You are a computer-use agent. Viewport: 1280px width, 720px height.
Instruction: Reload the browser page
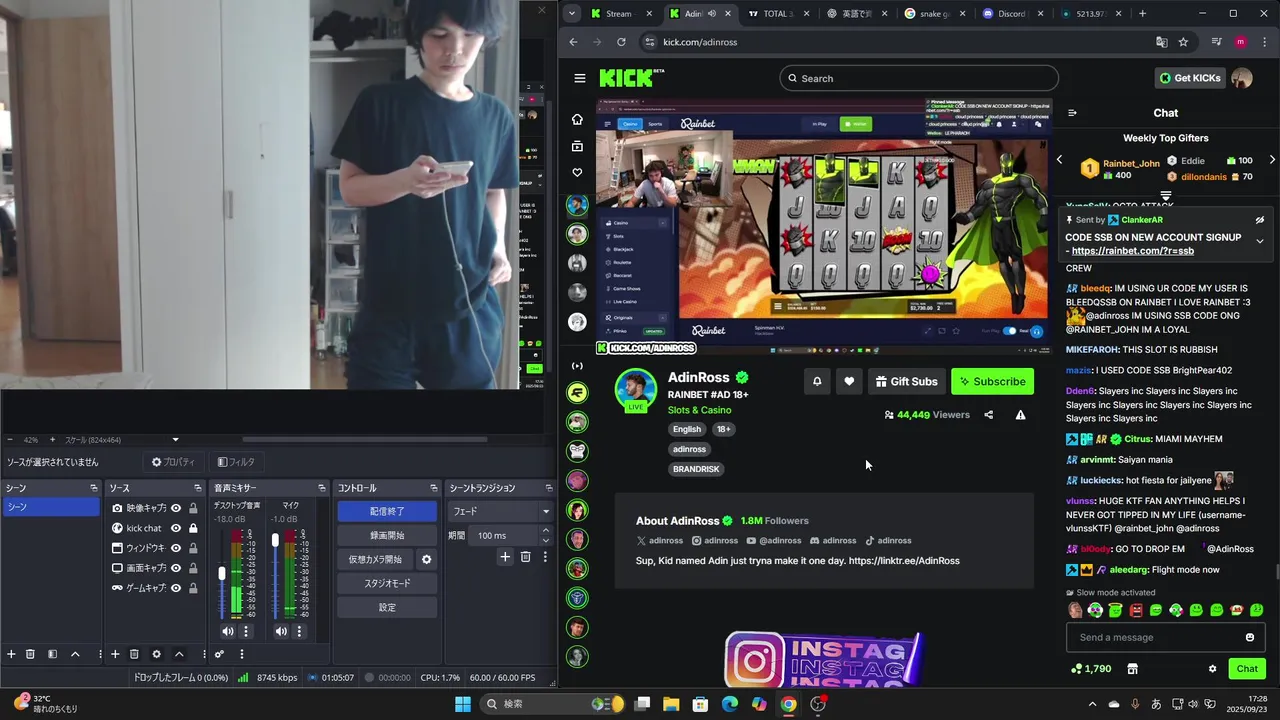click(x=621, y=42)
